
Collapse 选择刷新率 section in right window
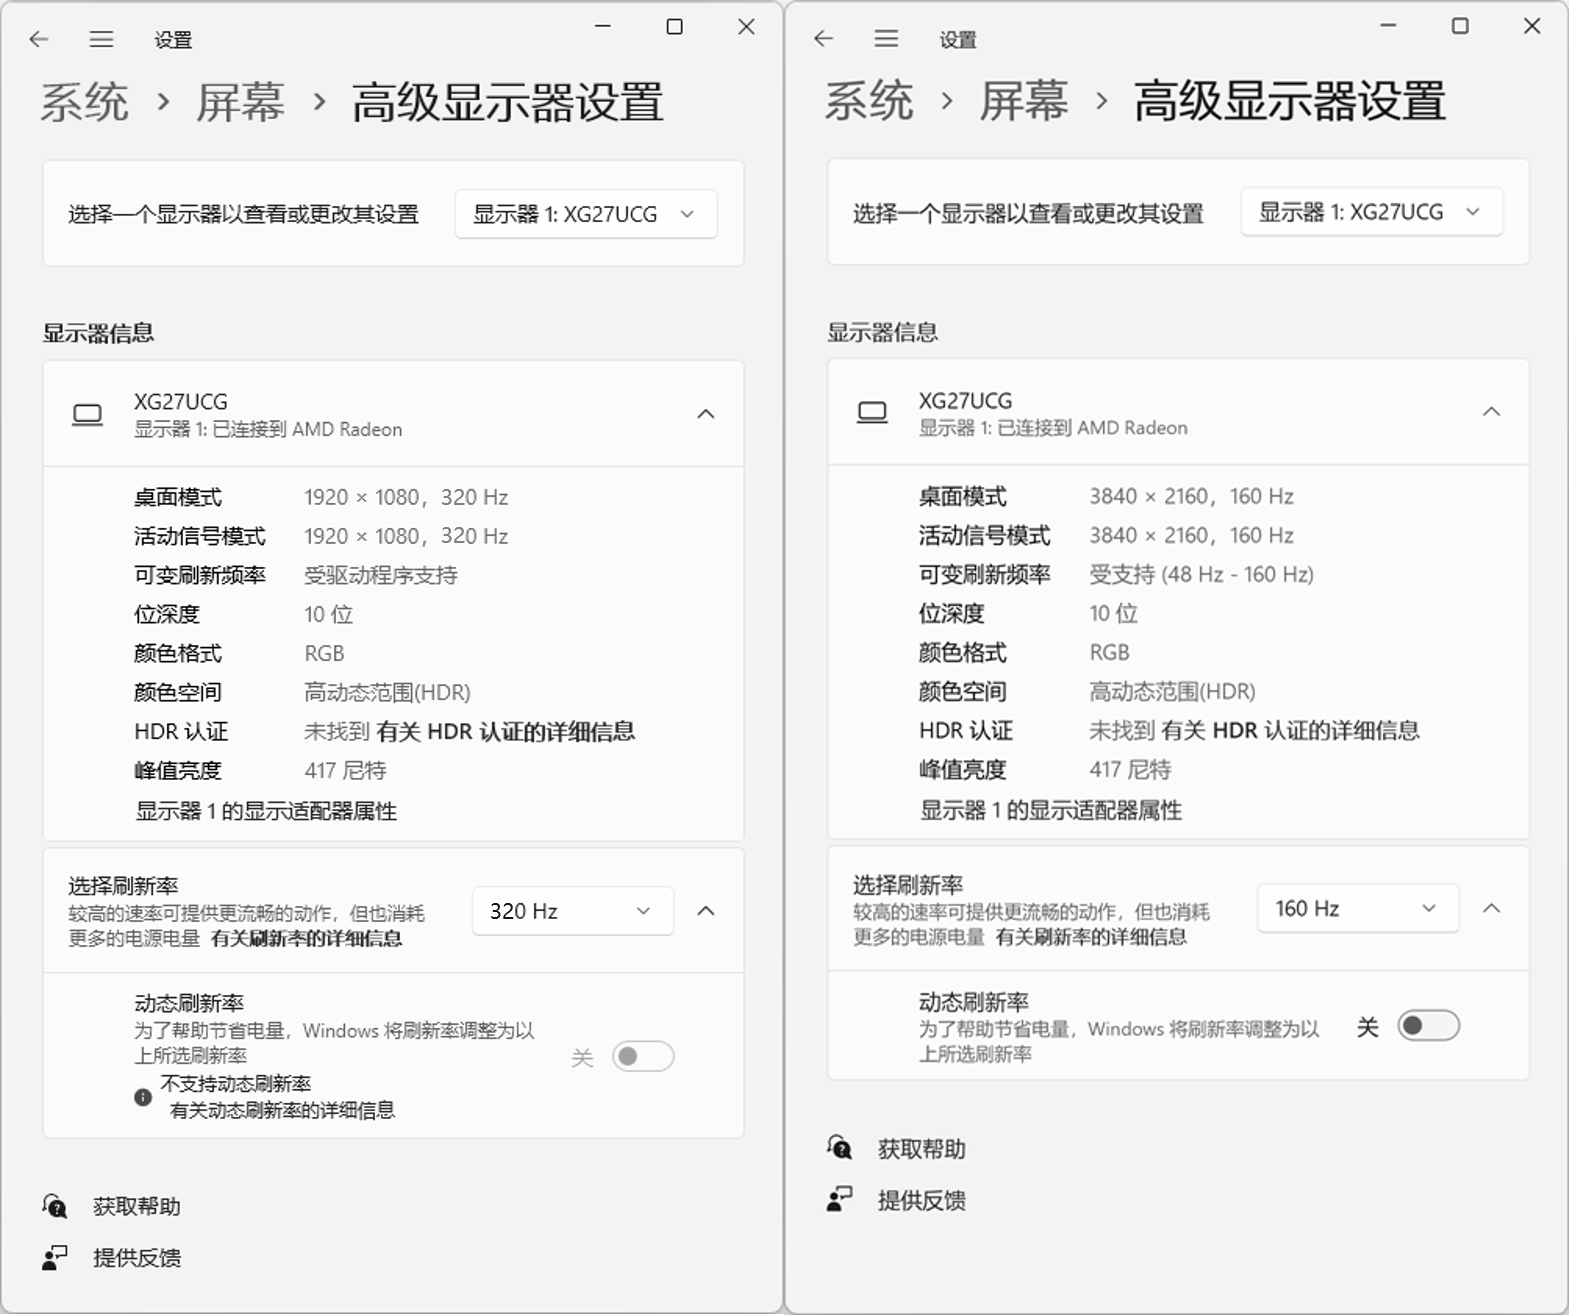(1491, 909)
